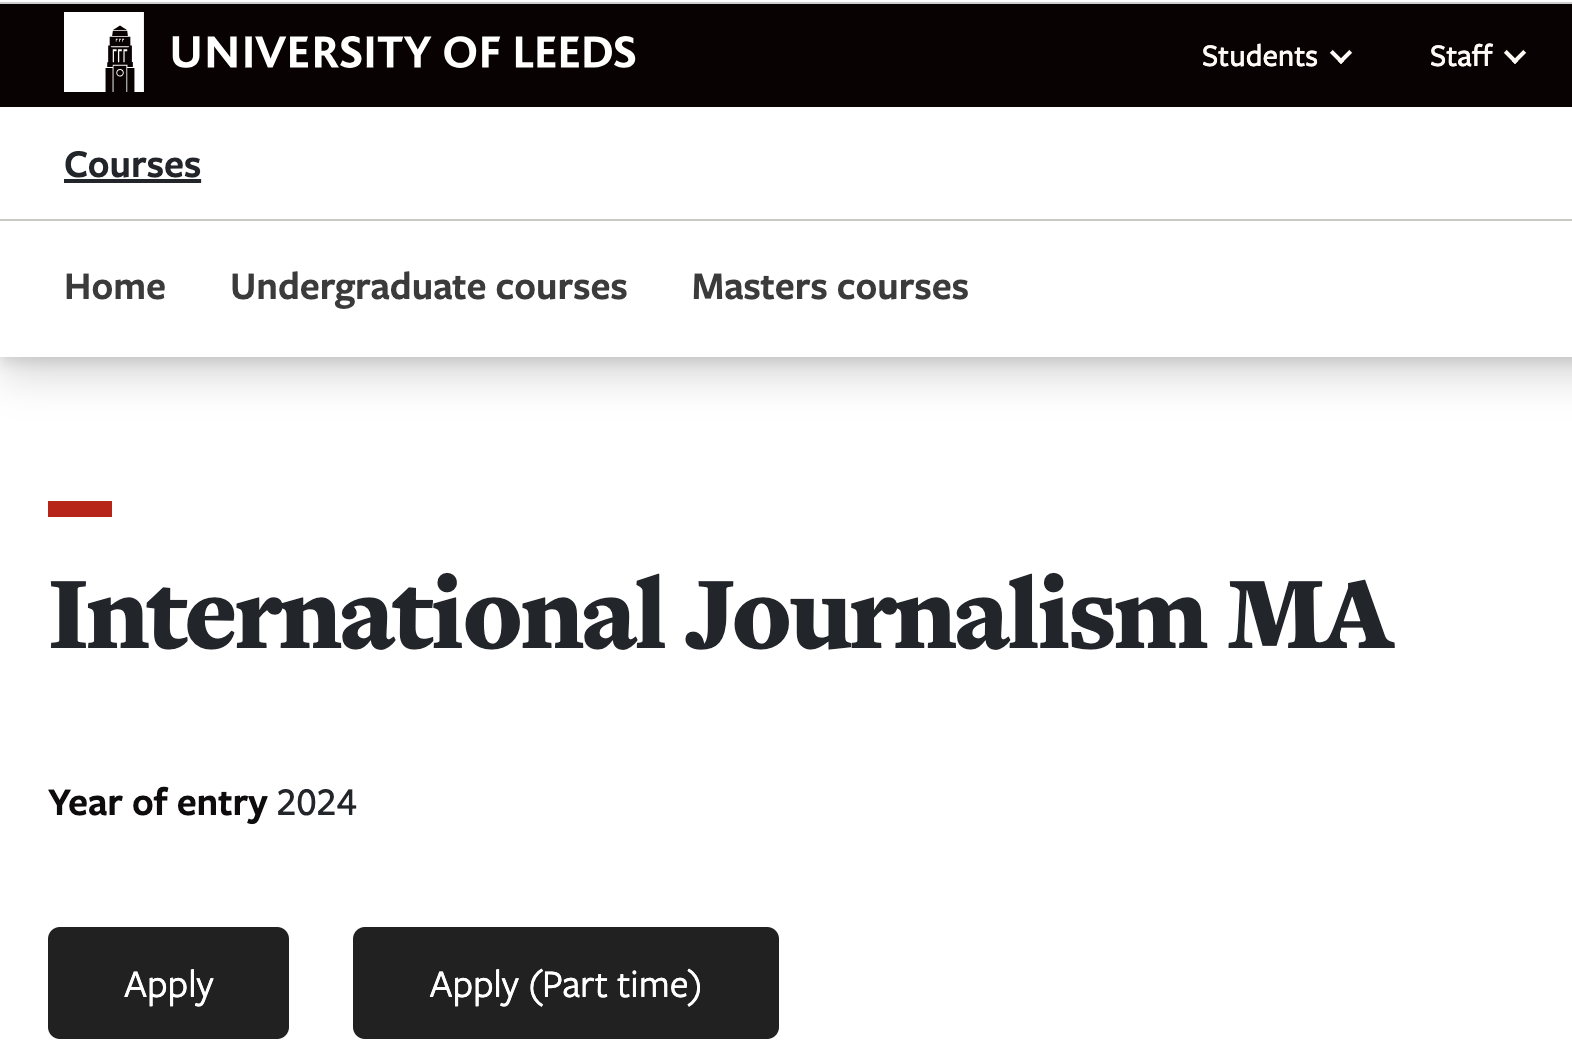Click the white space right of Masters courses
This screenshot has height=1048, width=1572.
1270,288
